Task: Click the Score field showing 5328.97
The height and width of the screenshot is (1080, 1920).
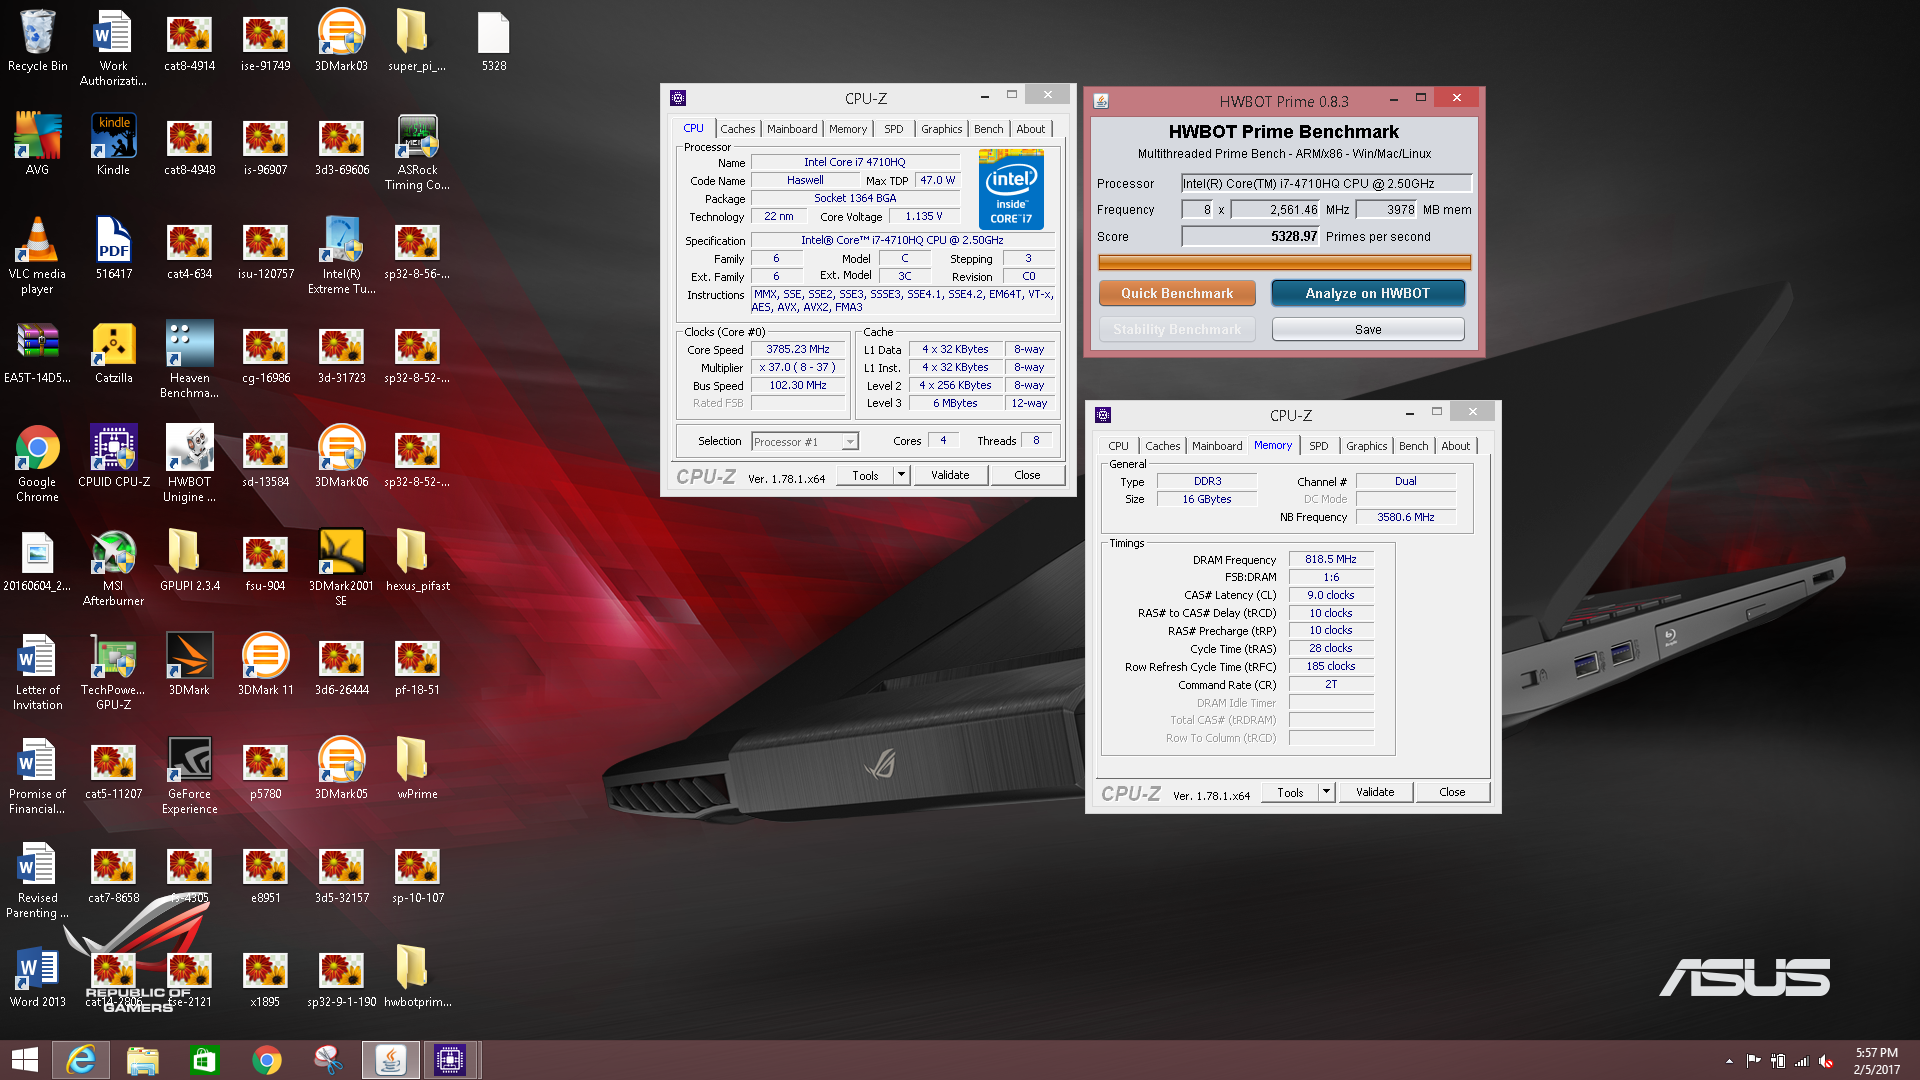Action: click(x=1251, y=237)
